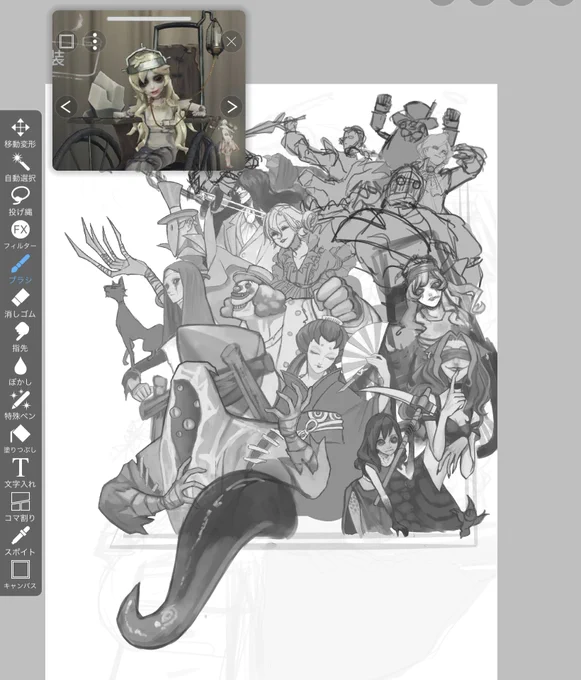Screen dimensions: 581x680
Task: Select the ブラシ brush tool
Action: coord(20,269)
